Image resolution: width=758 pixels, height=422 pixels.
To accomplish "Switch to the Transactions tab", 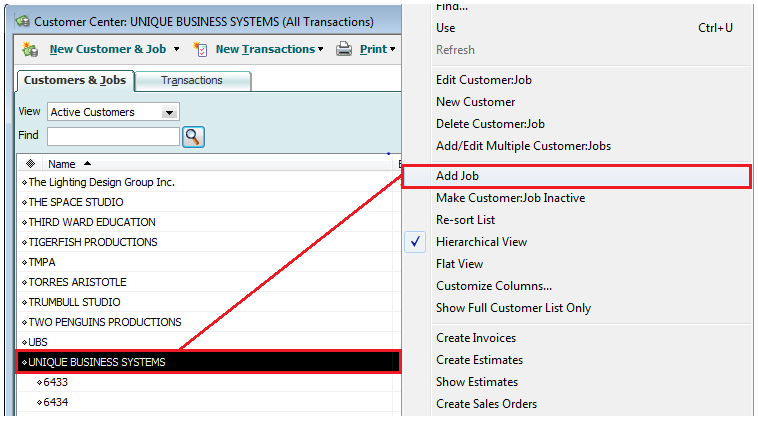I will coord(191,80).
